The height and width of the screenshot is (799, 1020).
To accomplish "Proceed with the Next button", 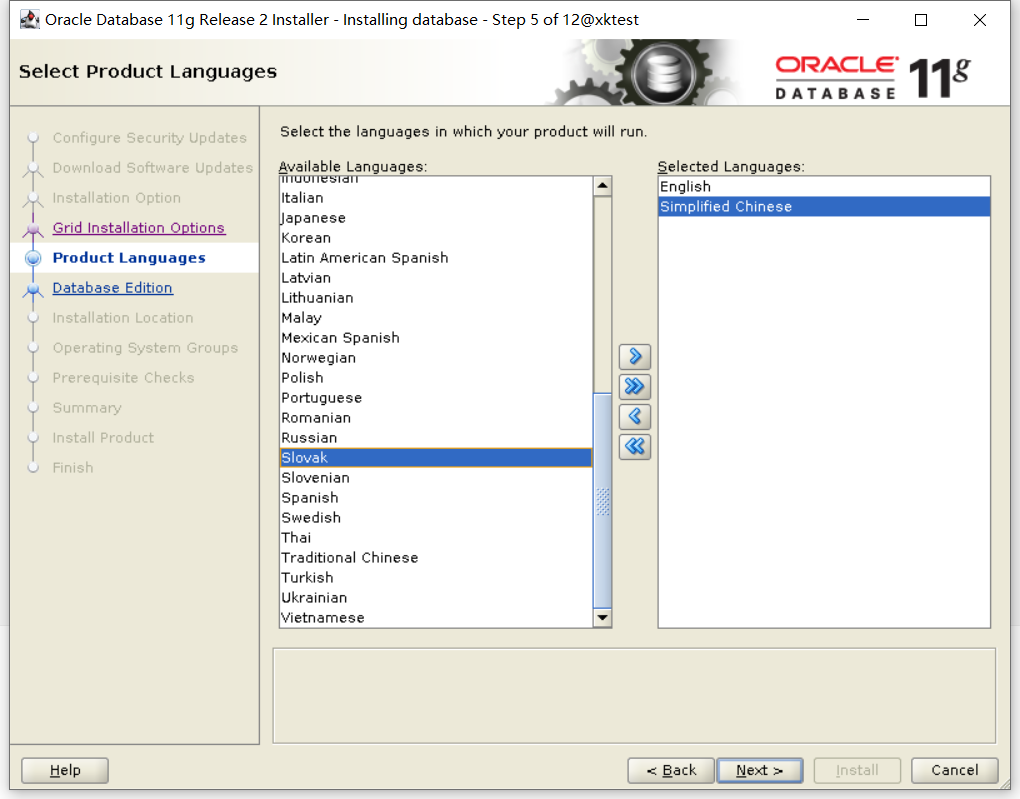I will click(759, 770).
